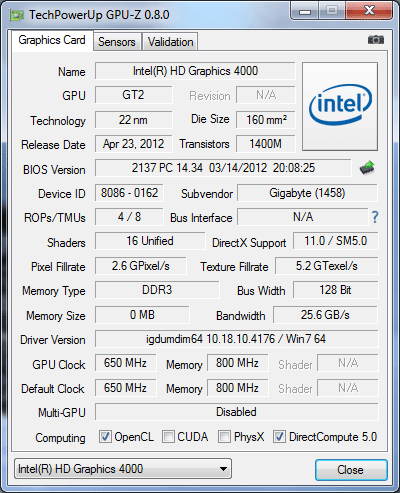Click the Pixel Fillrate 2.6 GPixel/s

pos(141,266)
